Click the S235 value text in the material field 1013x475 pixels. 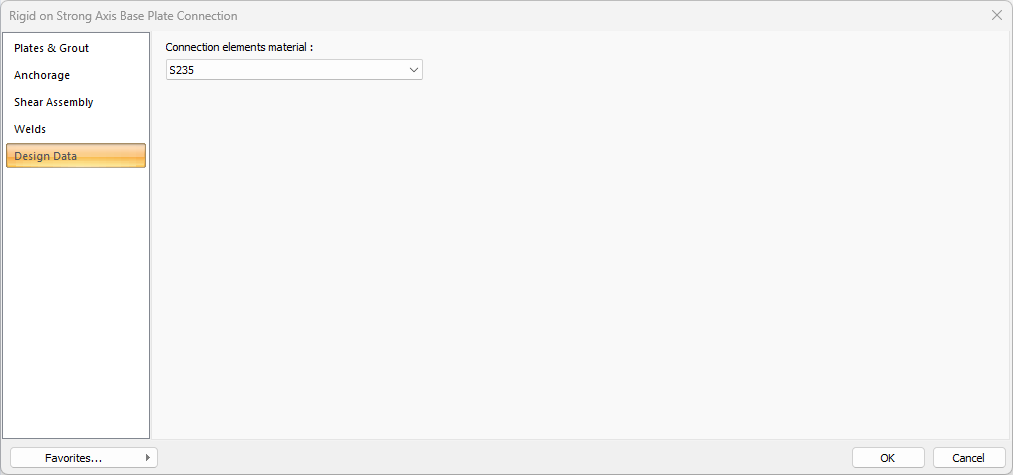[181, 70]
